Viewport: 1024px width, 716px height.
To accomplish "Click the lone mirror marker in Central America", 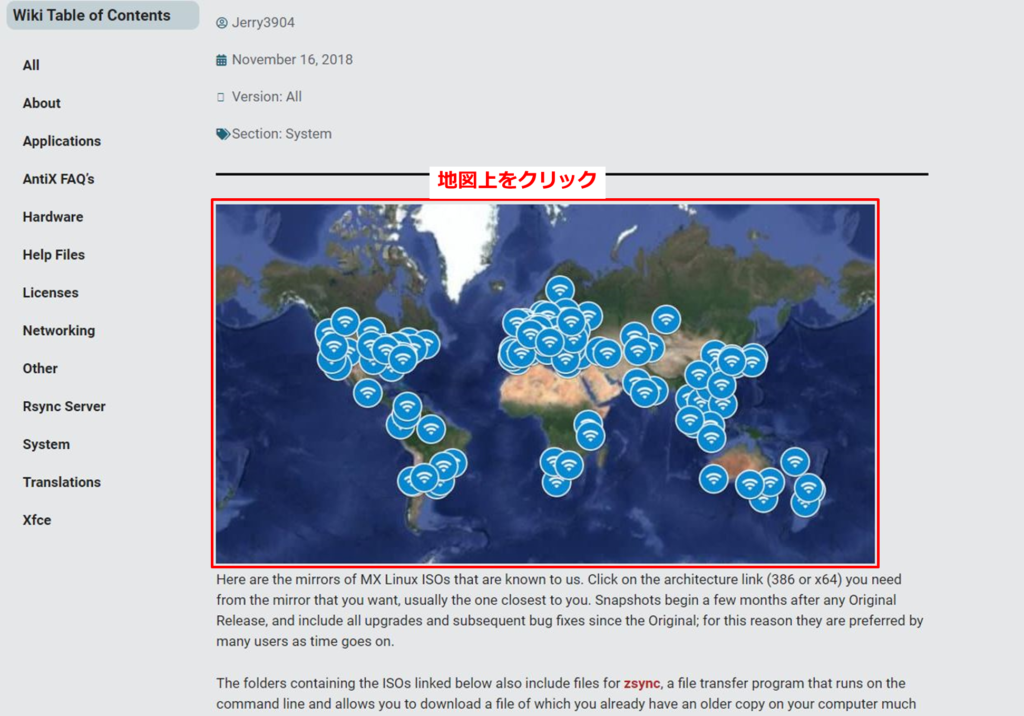I will (x=368, y=392).
